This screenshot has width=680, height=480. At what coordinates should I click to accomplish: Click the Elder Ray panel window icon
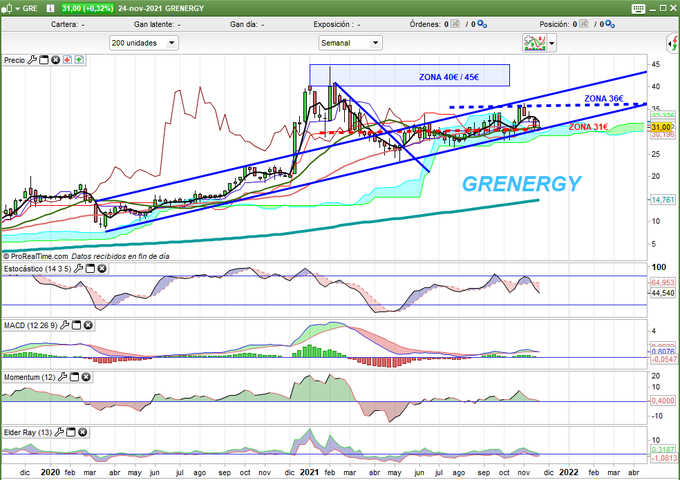[71, 432]
